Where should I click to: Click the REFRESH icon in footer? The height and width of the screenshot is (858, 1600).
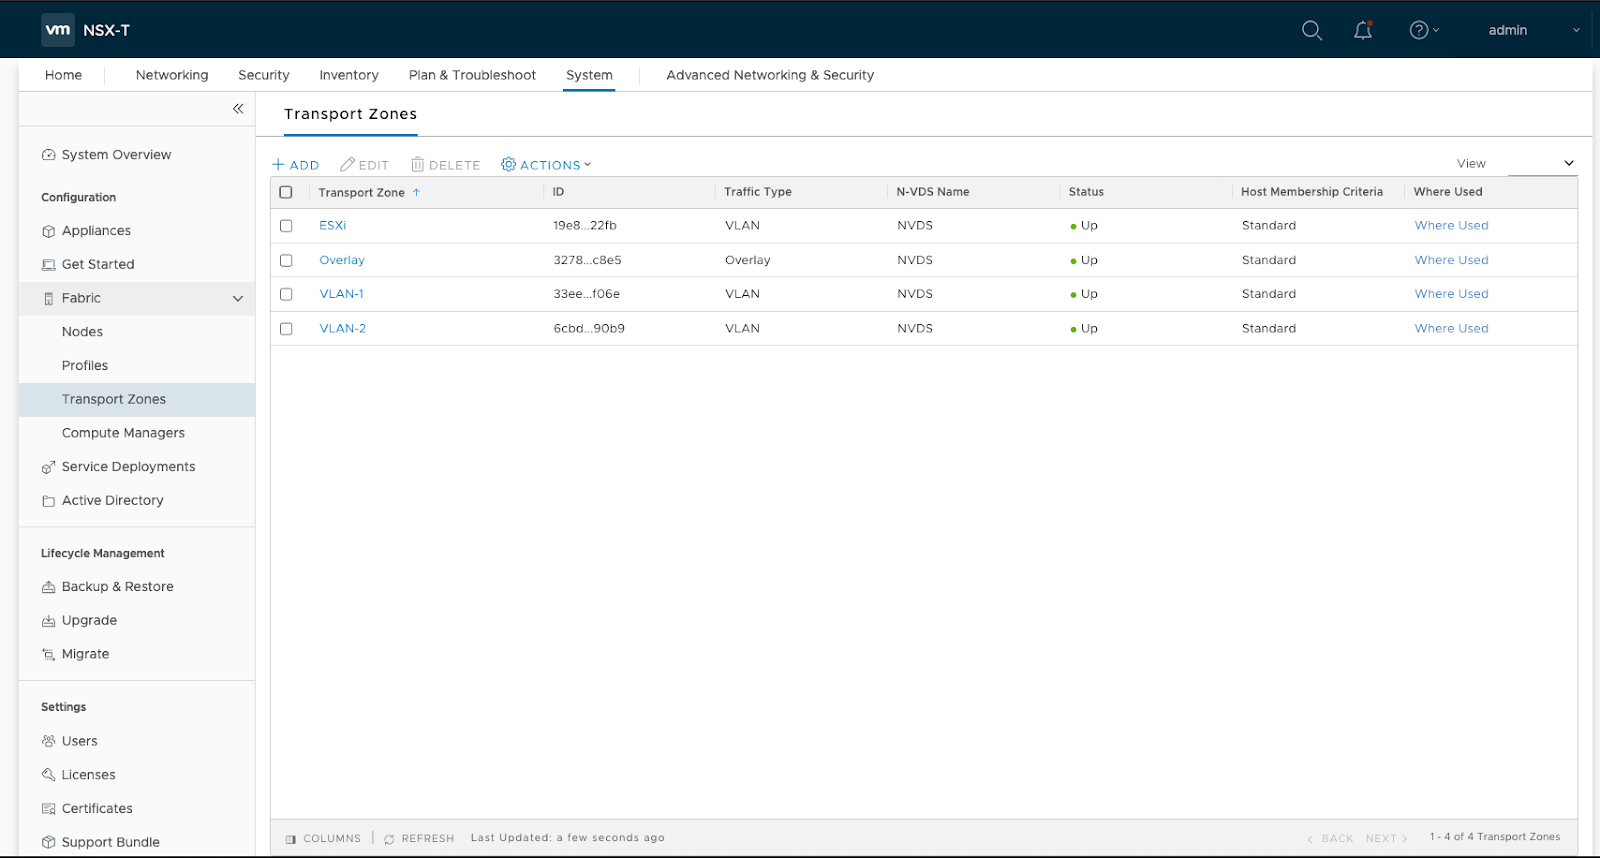390,839
